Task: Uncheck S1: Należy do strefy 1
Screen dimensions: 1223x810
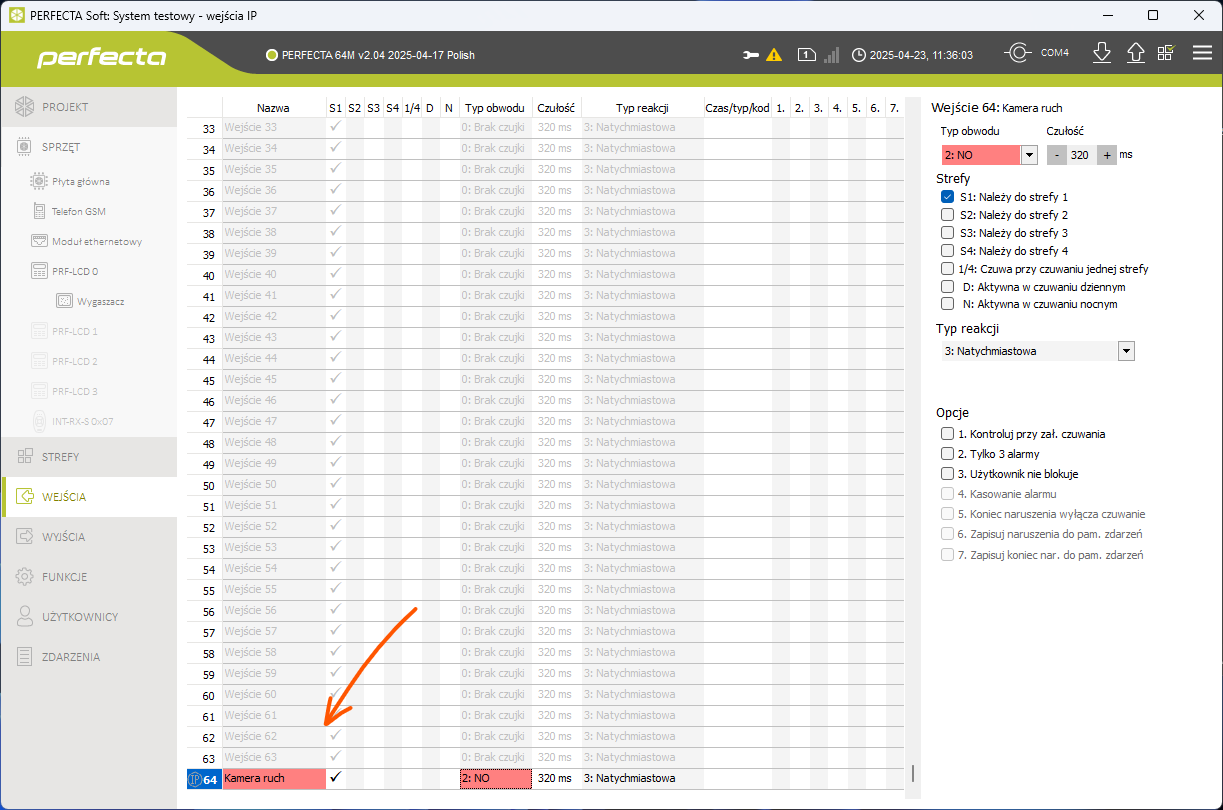Action: point(947,197)
